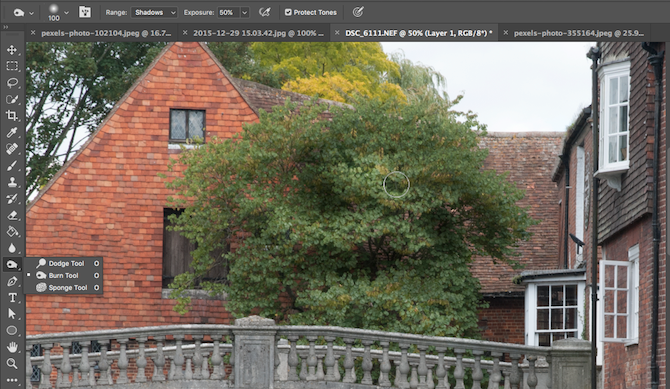This screenshot has width=670, height=389.
Task: Switch to pexels-photo-355164.jpeg tab
Action: 574,33
